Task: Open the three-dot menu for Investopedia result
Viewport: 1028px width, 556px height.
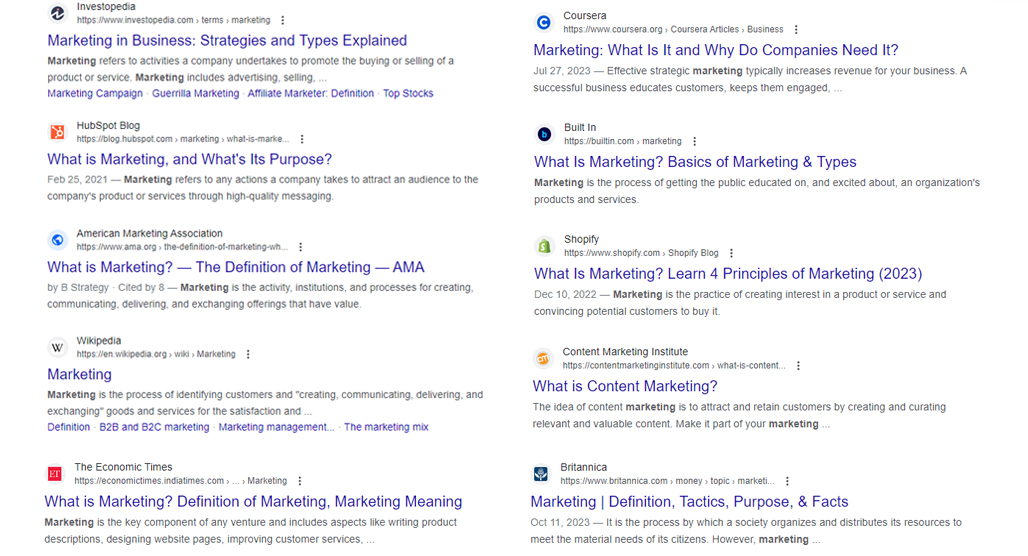Action: coord(283,20)
